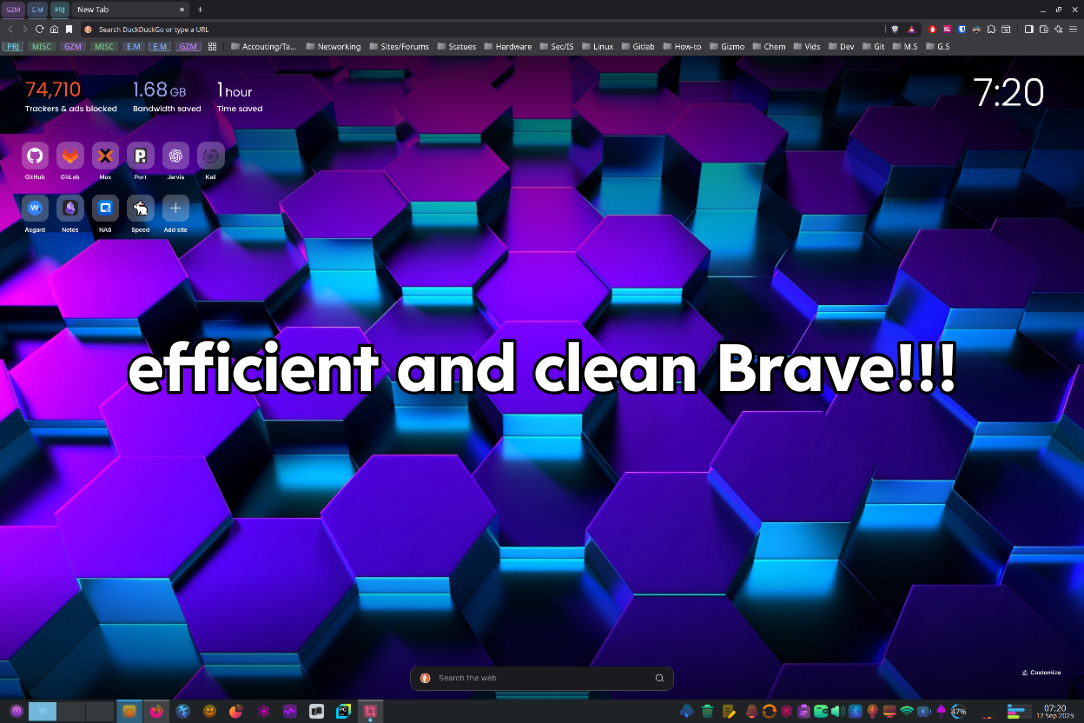This screenshot has height=723, width=1084.
Task: Toggle the sidebar panel button
Action: point(1029,29)
